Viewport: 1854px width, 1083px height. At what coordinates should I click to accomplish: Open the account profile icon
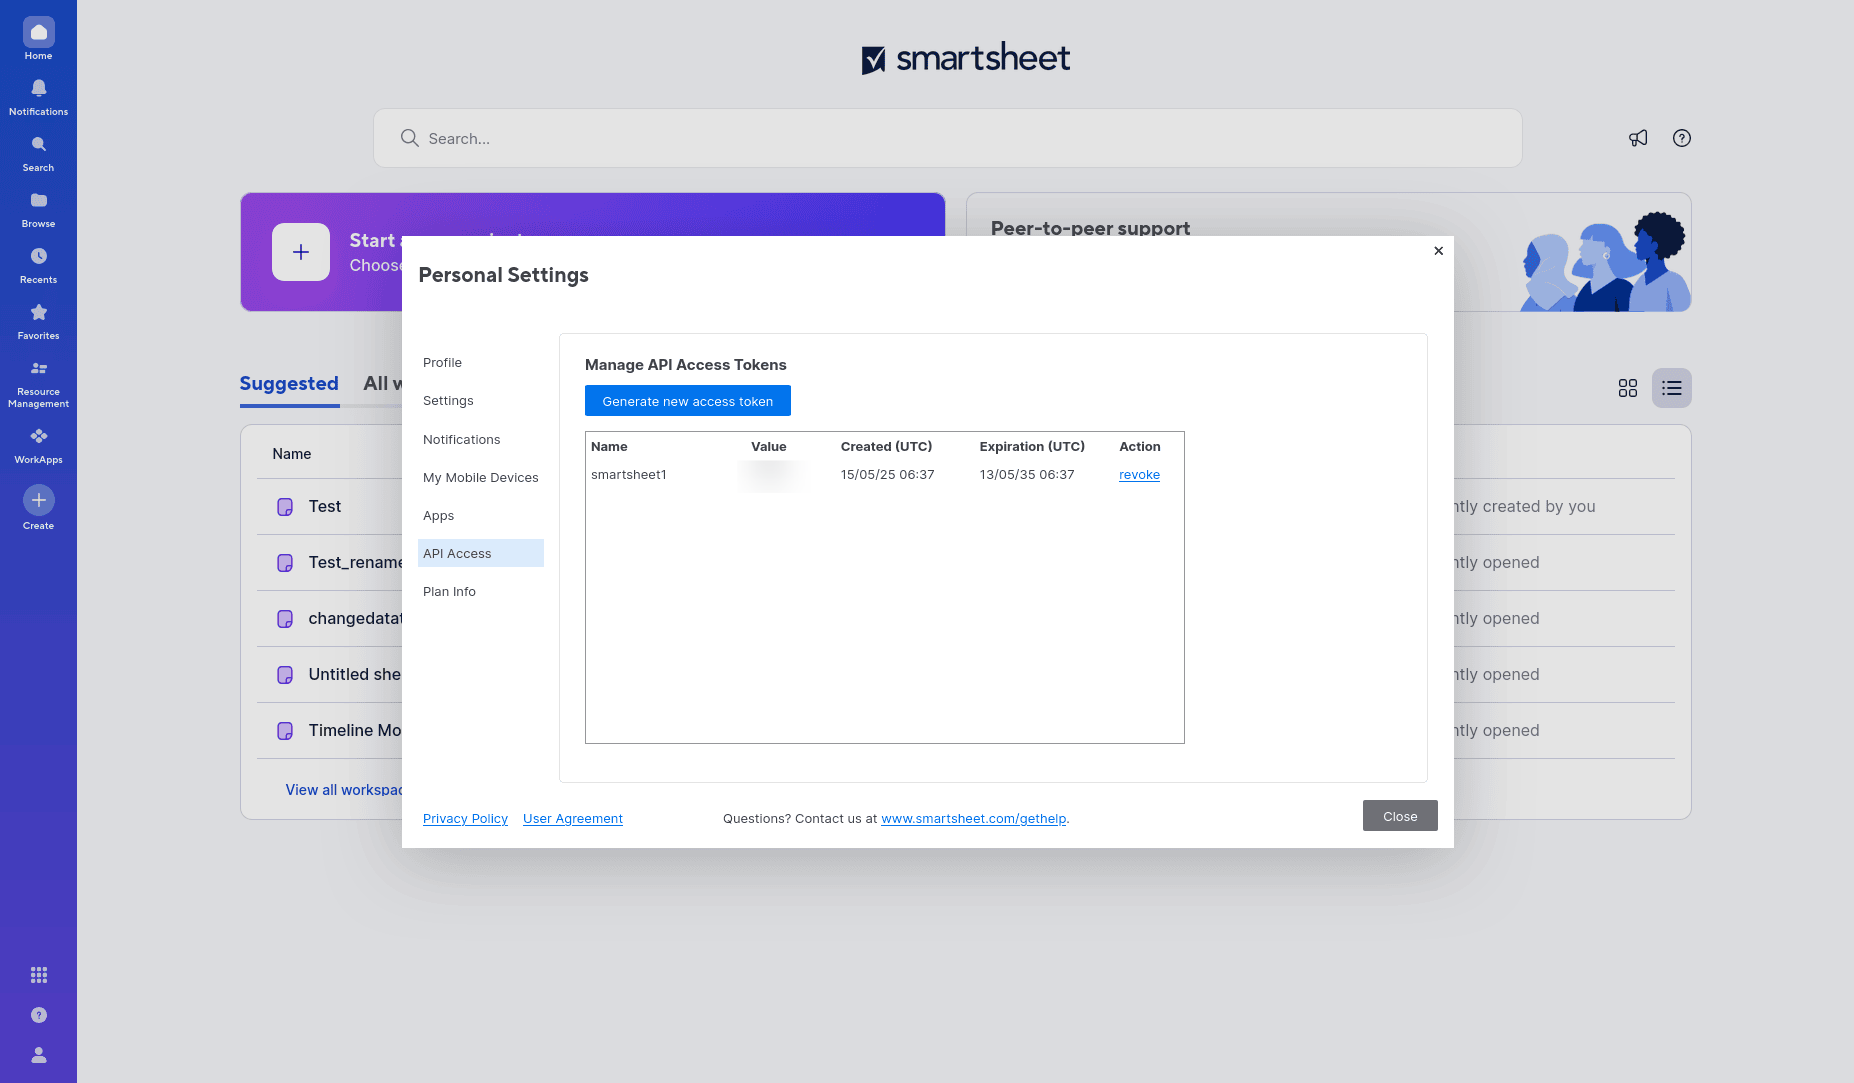point(38,1055)
